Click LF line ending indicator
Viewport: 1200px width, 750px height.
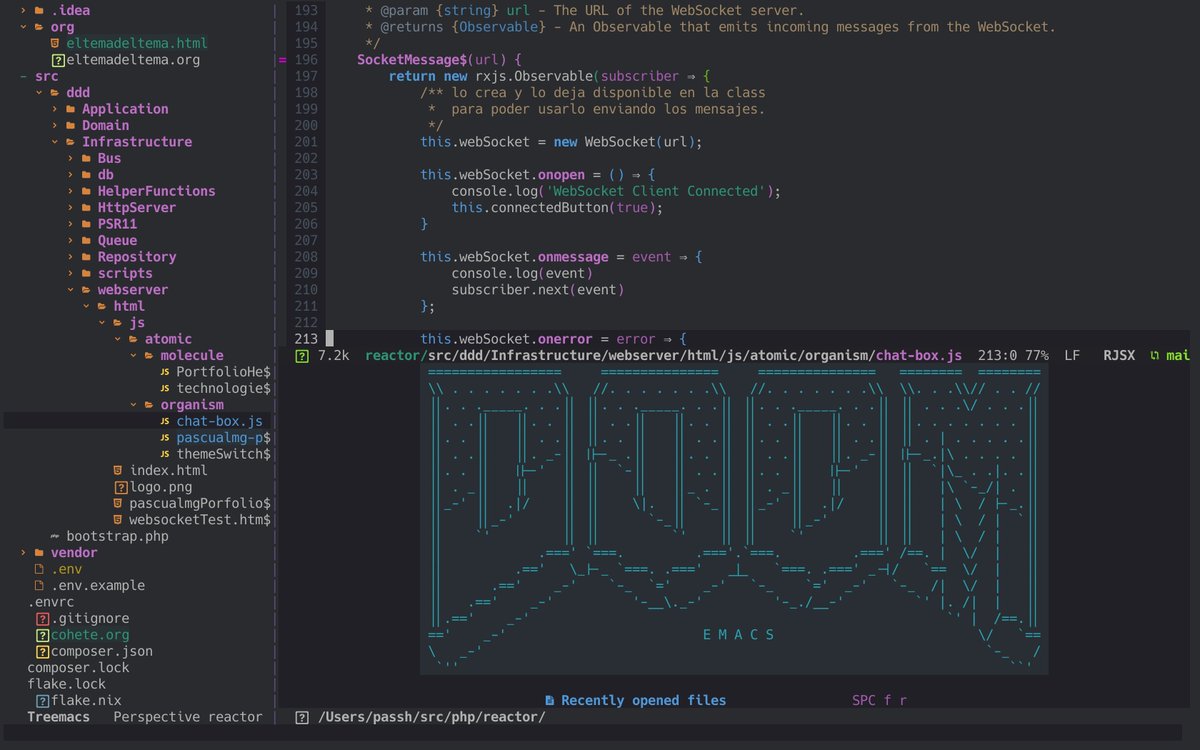point(1072,355)
